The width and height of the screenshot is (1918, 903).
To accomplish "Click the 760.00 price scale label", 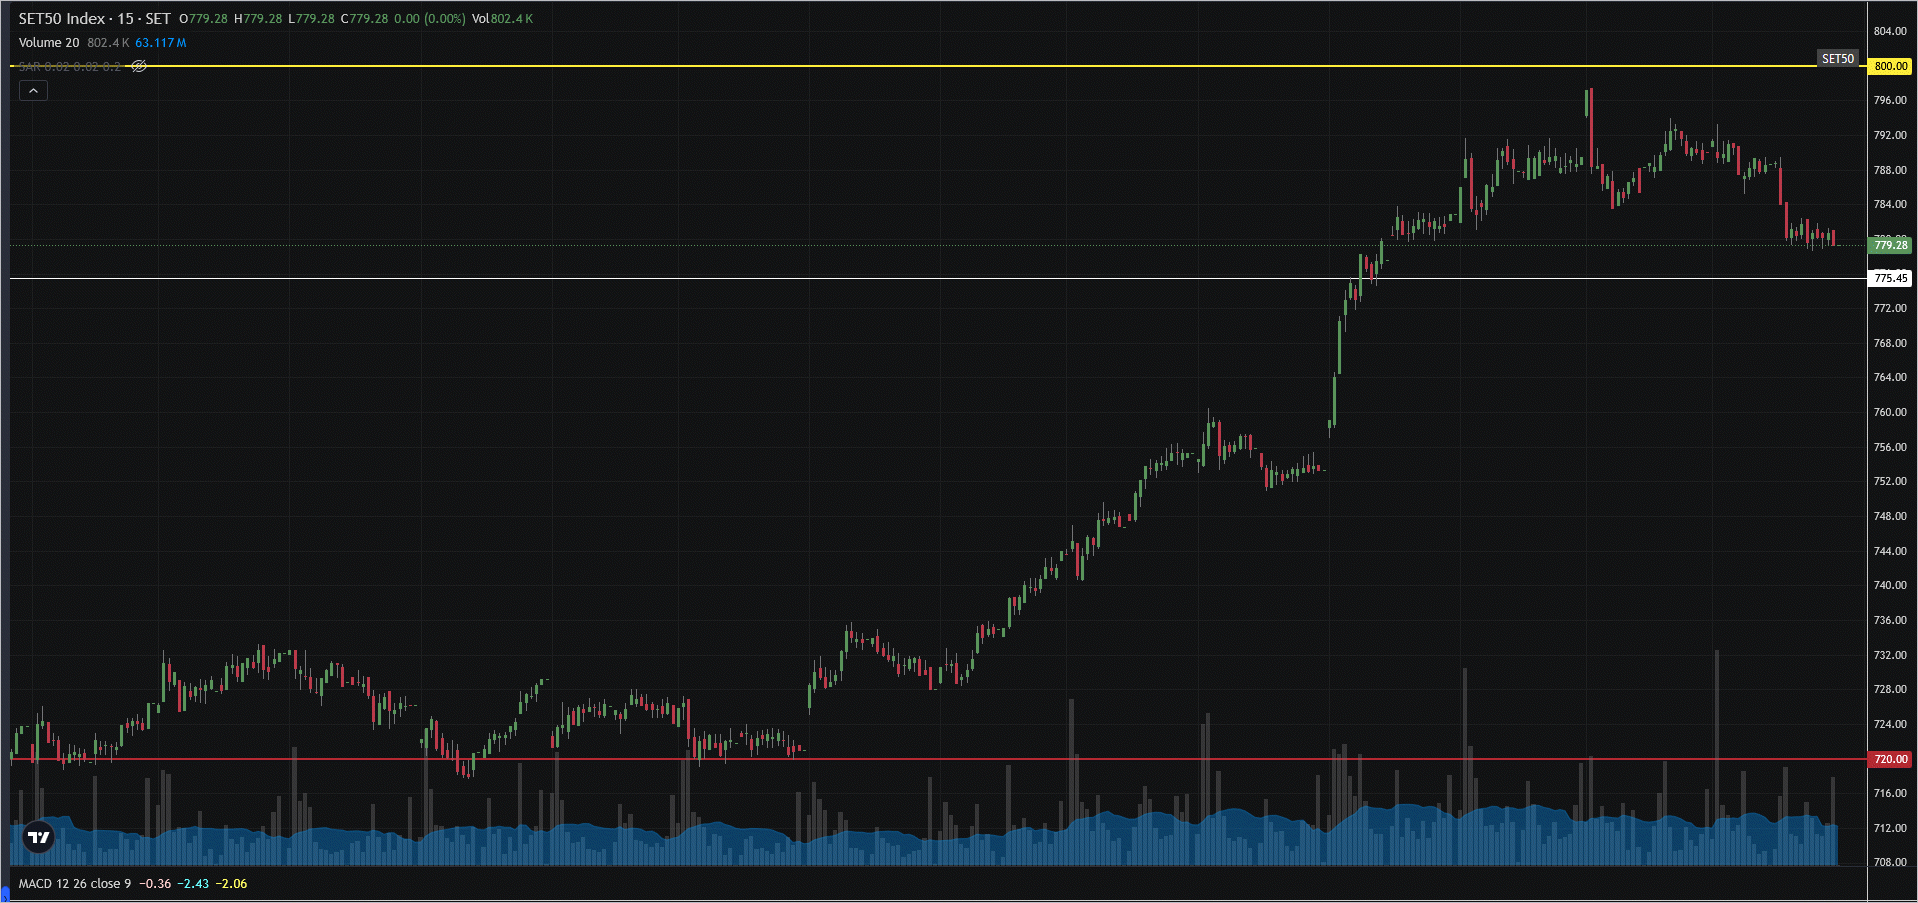I will pos(1890,412).
